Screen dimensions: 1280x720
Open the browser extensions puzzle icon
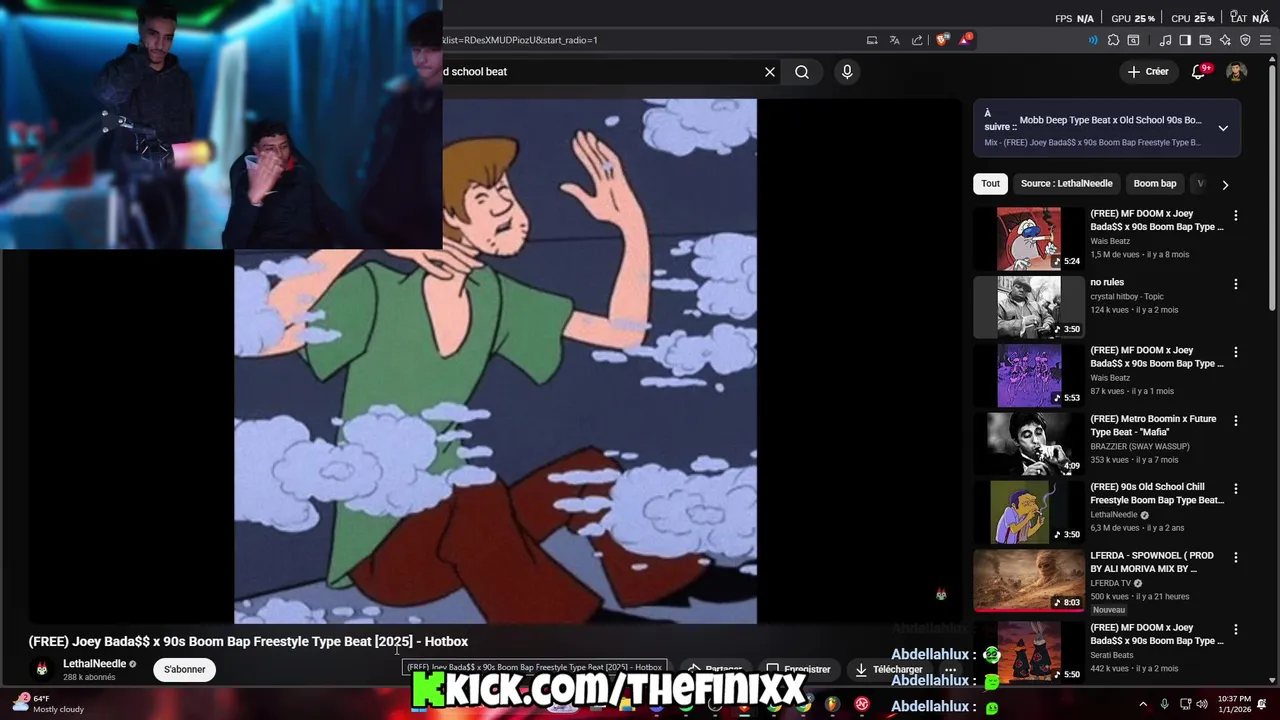coord(1113,40)
